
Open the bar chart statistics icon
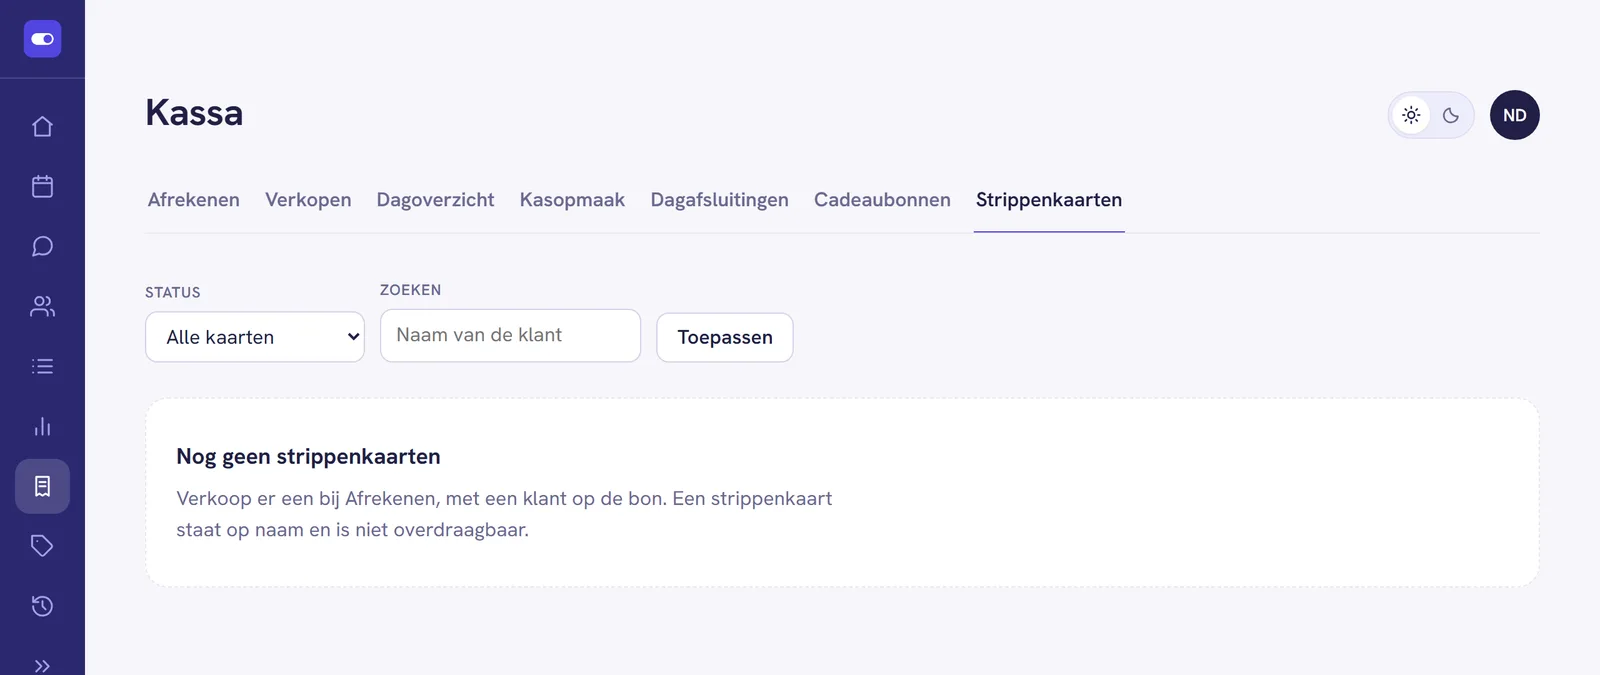(x=42, y=426)
